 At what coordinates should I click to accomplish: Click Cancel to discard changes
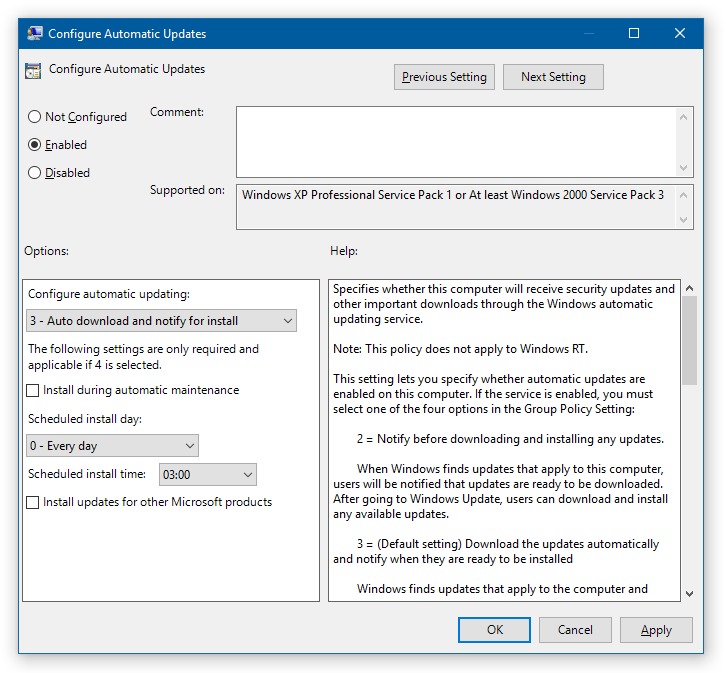tap(575, 630)
